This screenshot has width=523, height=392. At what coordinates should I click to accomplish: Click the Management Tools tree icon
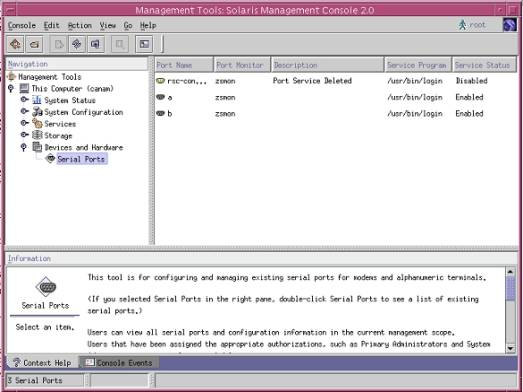click(x=12, y=77)
